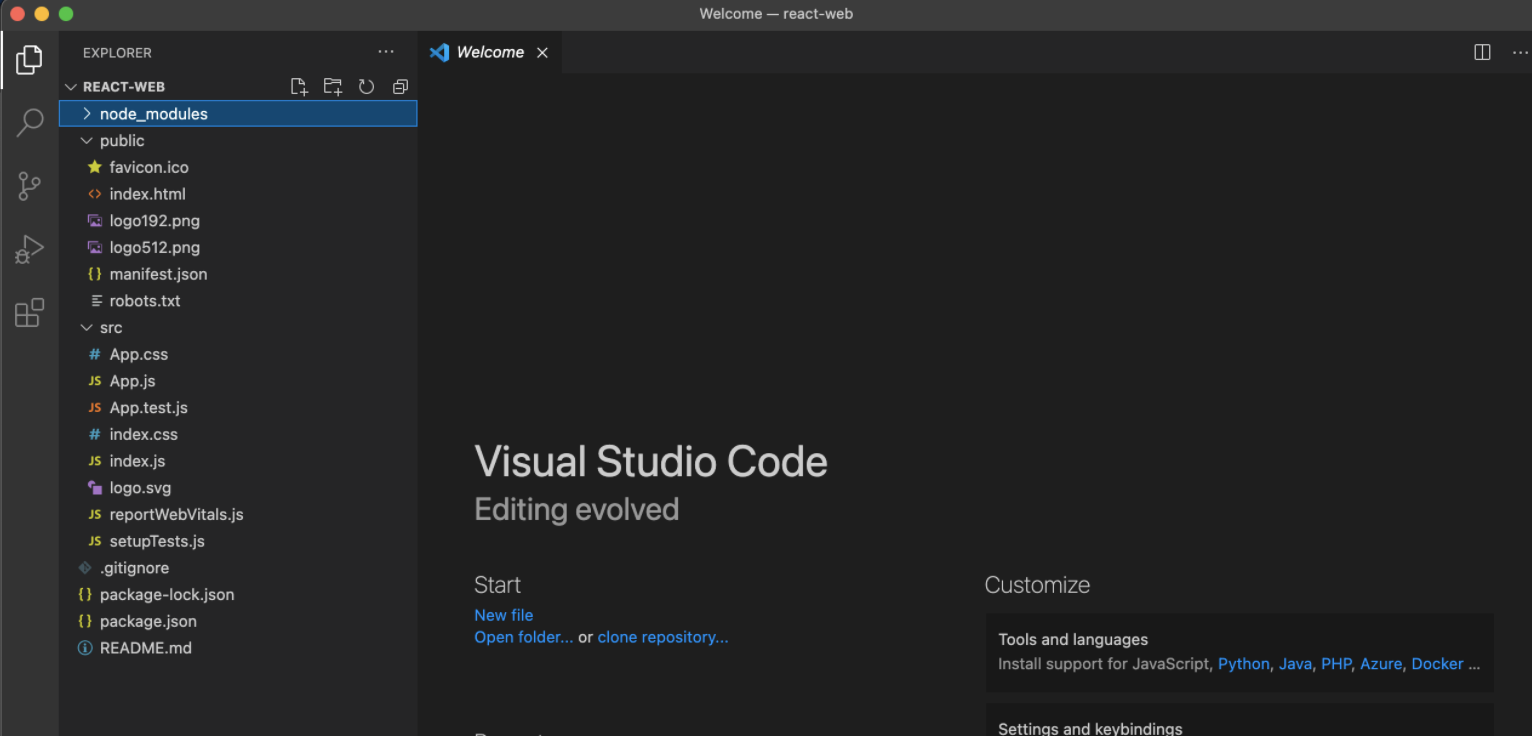Open the .gitignore file
This screenshot has height=736, width=1532.
[x=238, y=568]
